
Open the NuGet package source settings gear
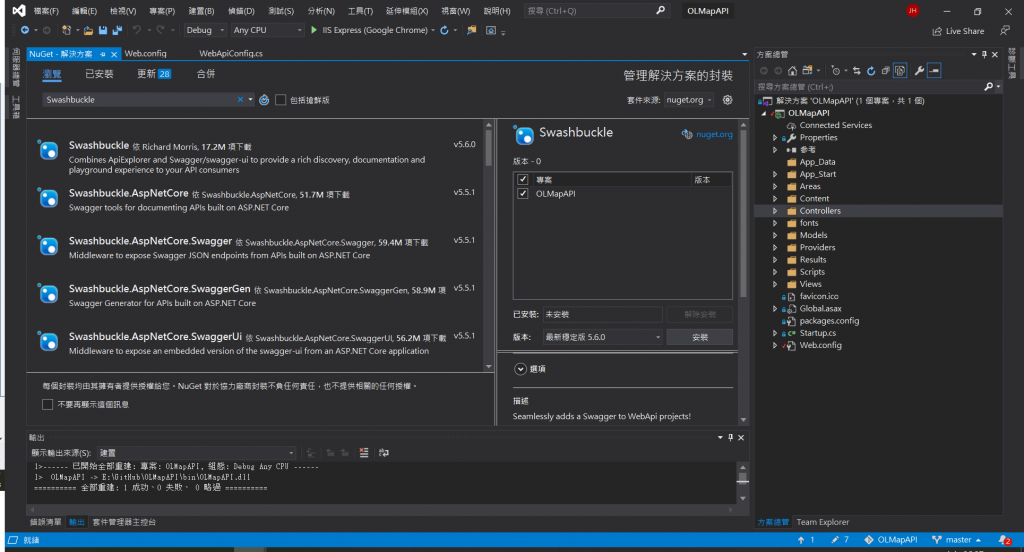point(728,100)
